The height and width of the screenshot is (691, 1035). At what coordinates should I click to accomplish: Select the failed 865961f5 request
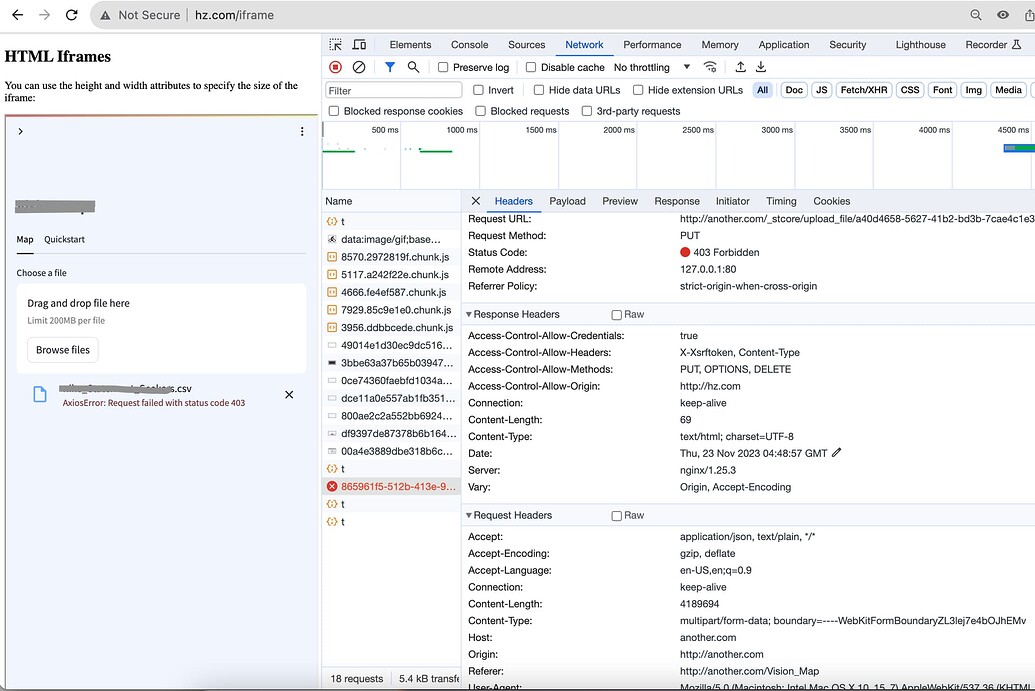395,486
